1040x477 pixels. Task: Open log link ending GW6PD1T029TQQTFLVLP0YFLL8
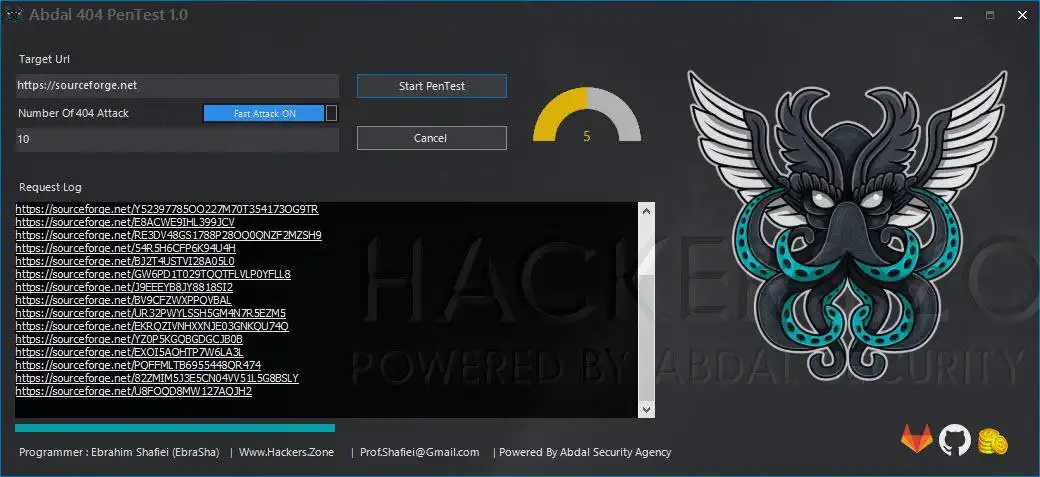click(x=153, y=274)
